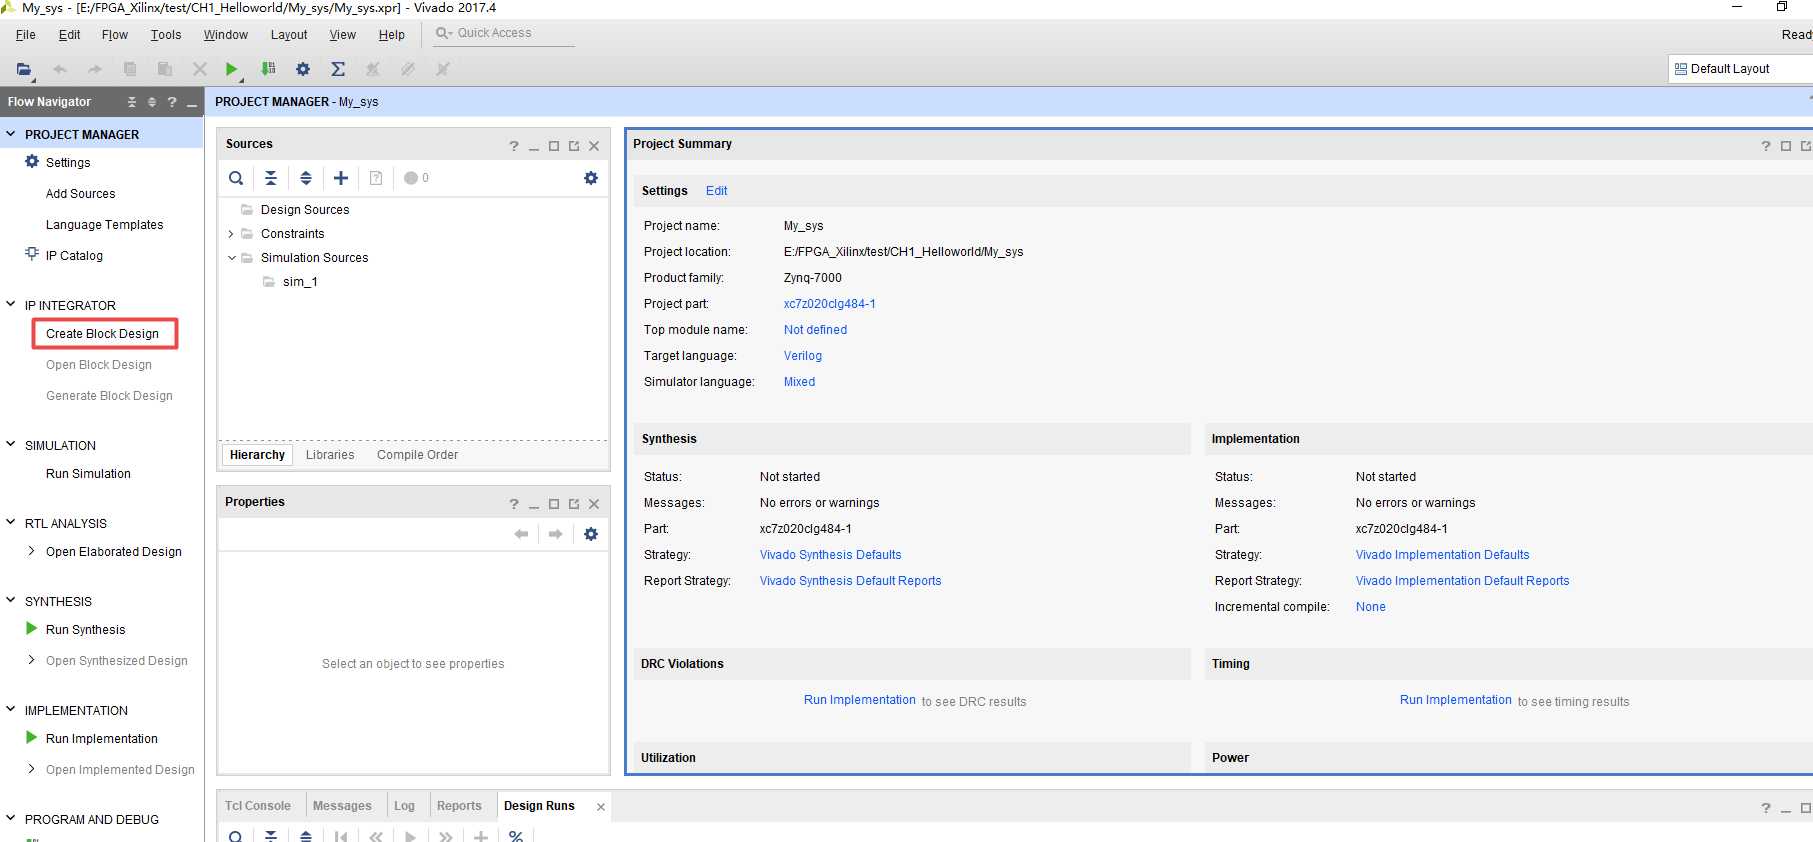Click the Open Project folder icon in toolbar
Screen dimensions: 1813x842
[23, 69]
